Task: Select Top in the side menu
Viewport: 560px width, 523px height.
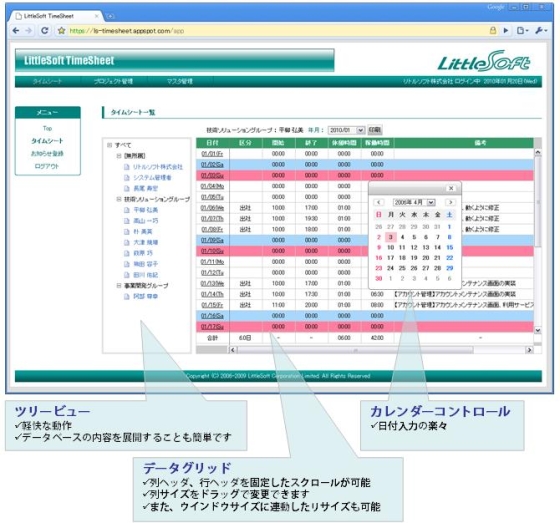Action: (47, 128)
